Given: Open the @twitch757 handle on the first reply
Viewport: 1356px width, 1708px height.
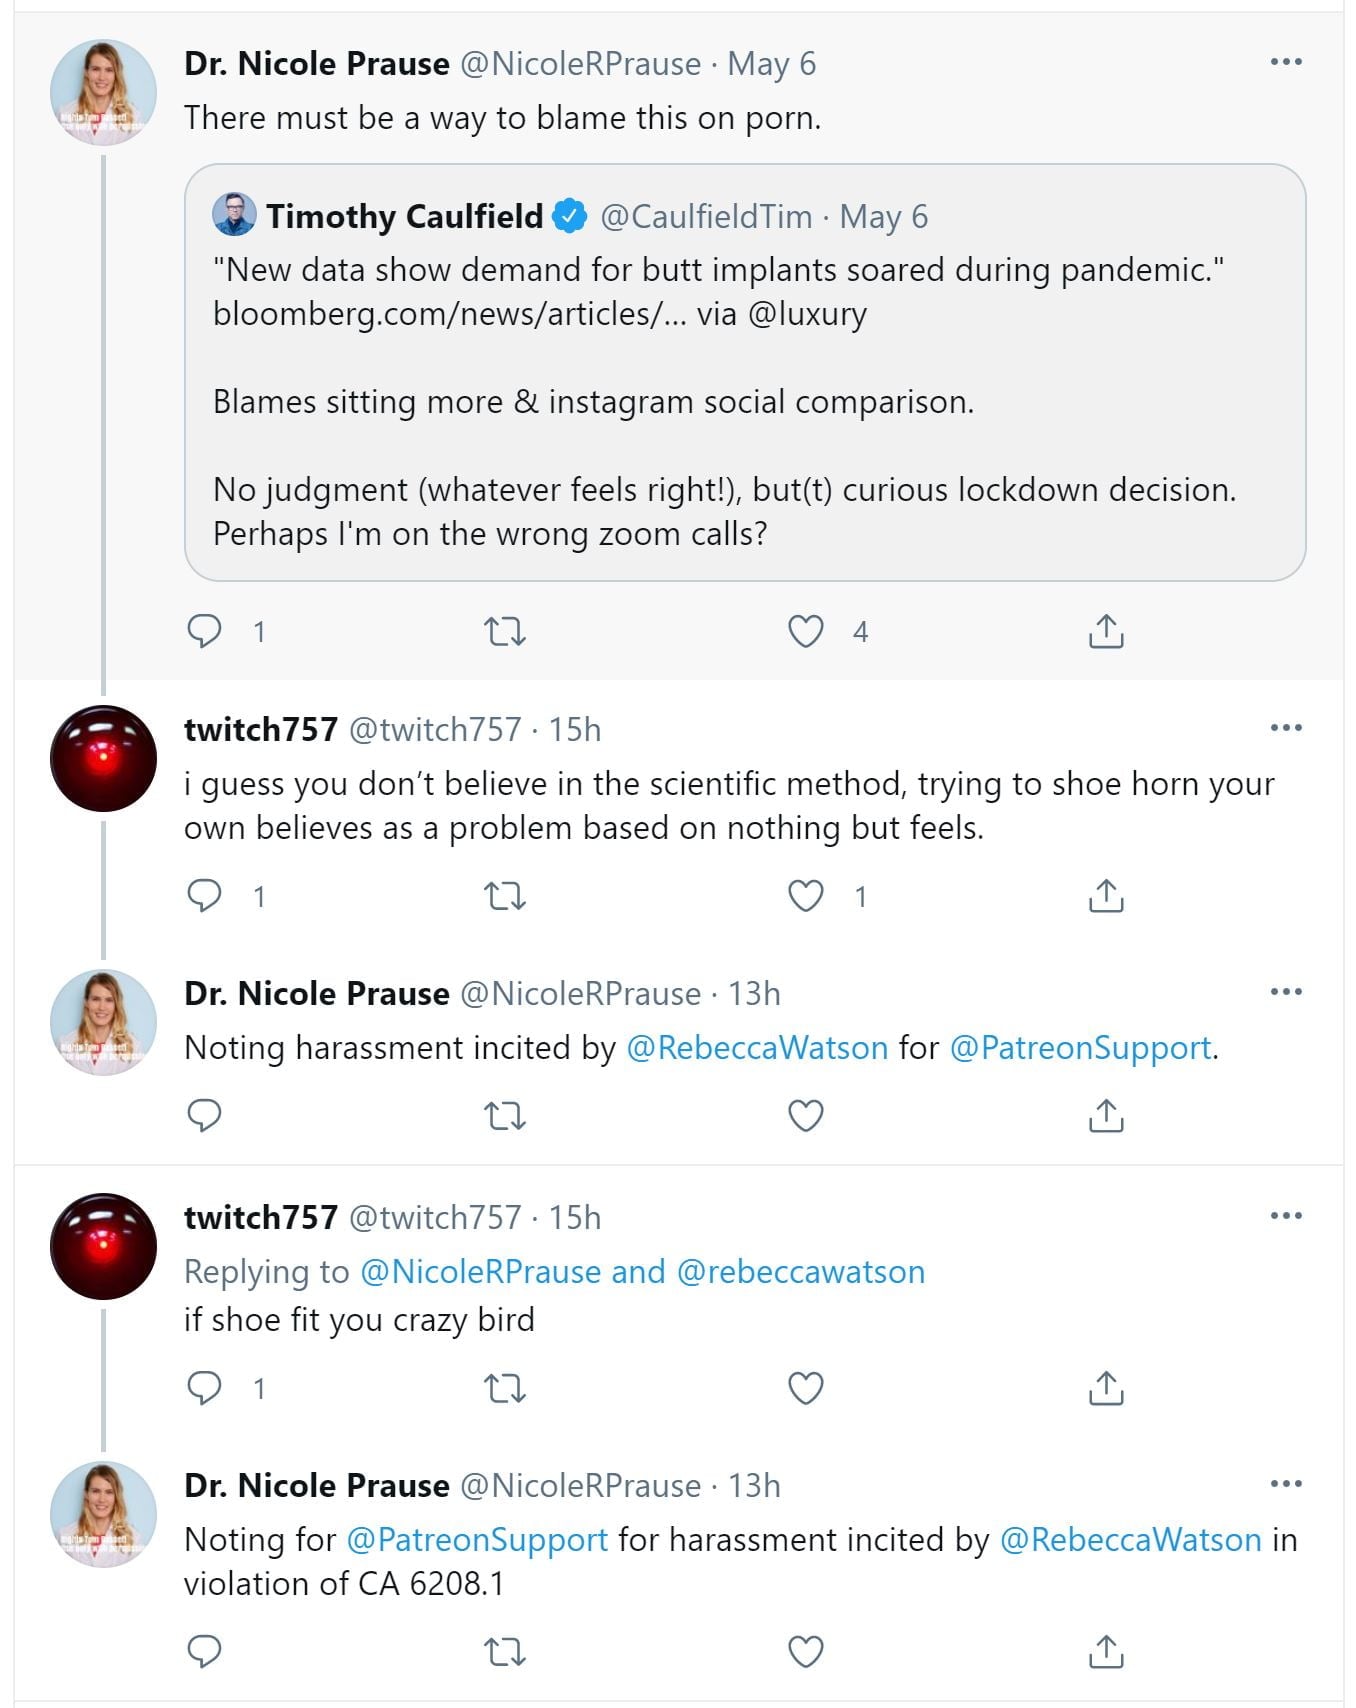Looking at the screenshot, I should click(434, 730).
